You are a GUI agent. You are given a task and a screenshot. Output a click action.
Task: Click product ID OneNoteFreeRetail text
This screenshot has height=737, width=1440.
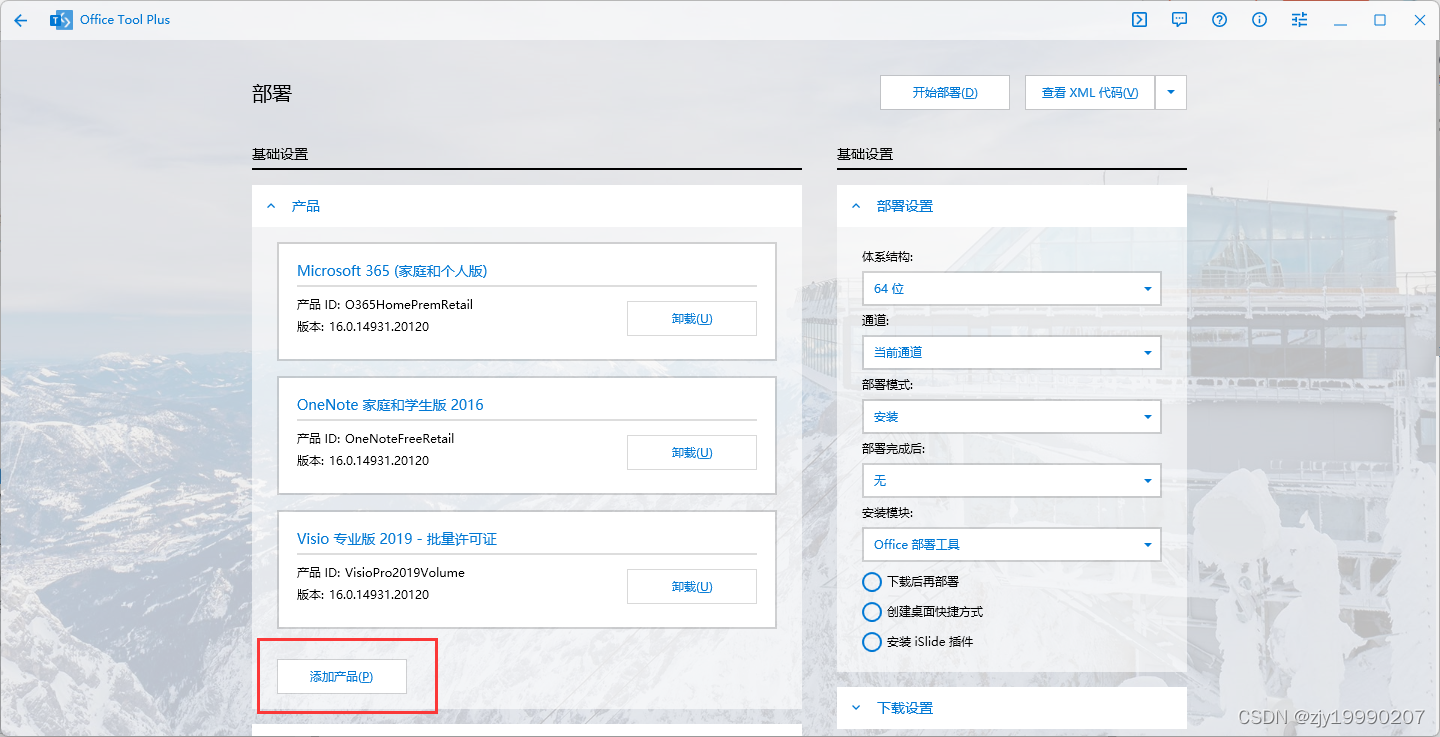coord(400,438)
